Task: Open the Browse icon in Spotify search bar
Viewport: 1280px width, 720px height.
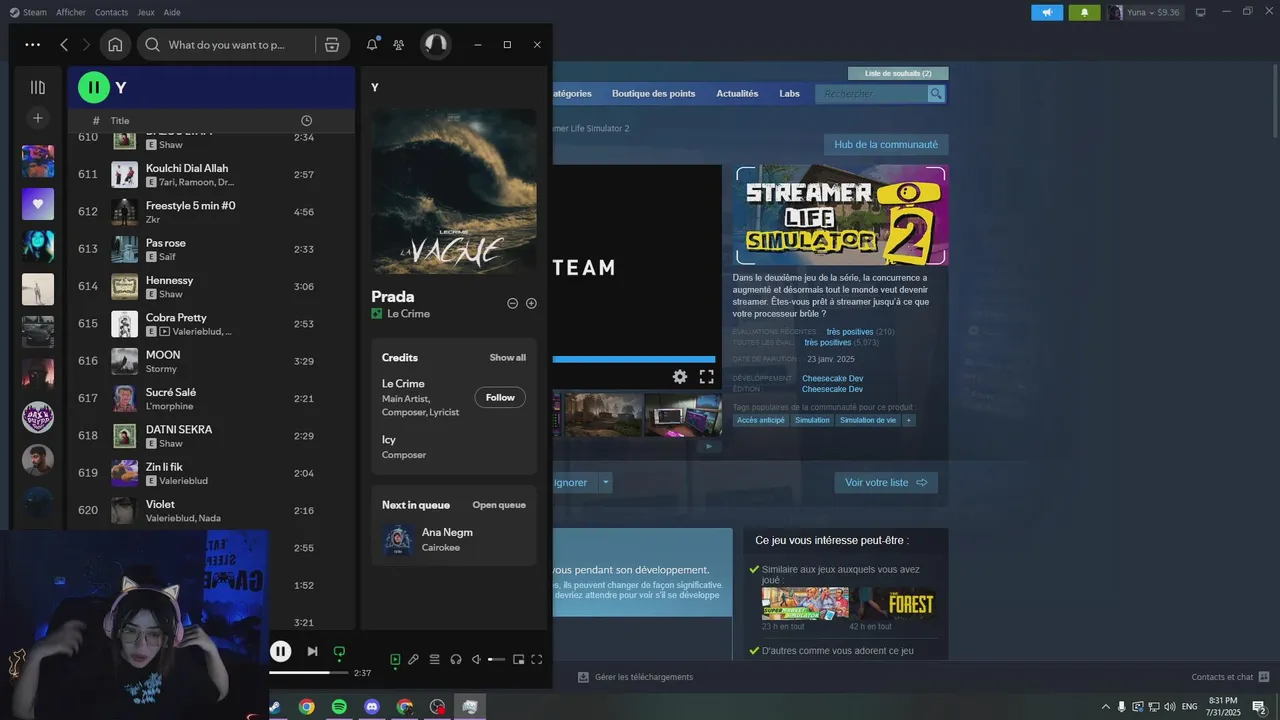Action: (332, 45)
